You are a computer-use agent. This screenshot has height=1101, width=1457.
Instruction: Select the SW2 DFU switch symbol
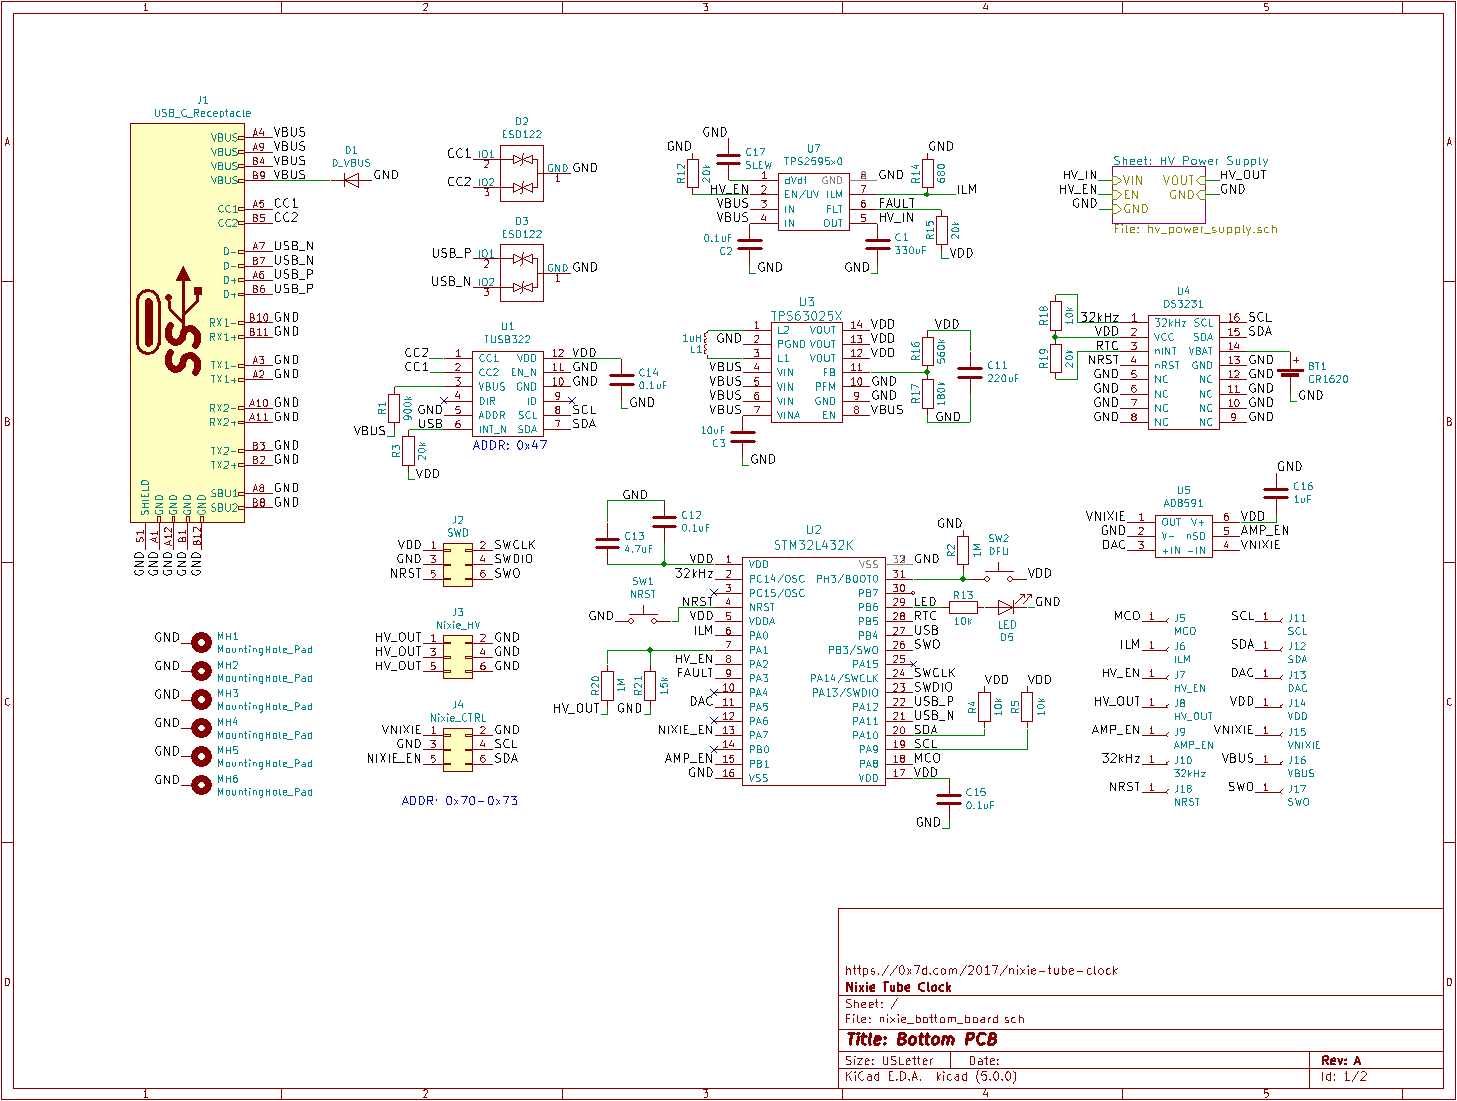(x=998, y=574)
